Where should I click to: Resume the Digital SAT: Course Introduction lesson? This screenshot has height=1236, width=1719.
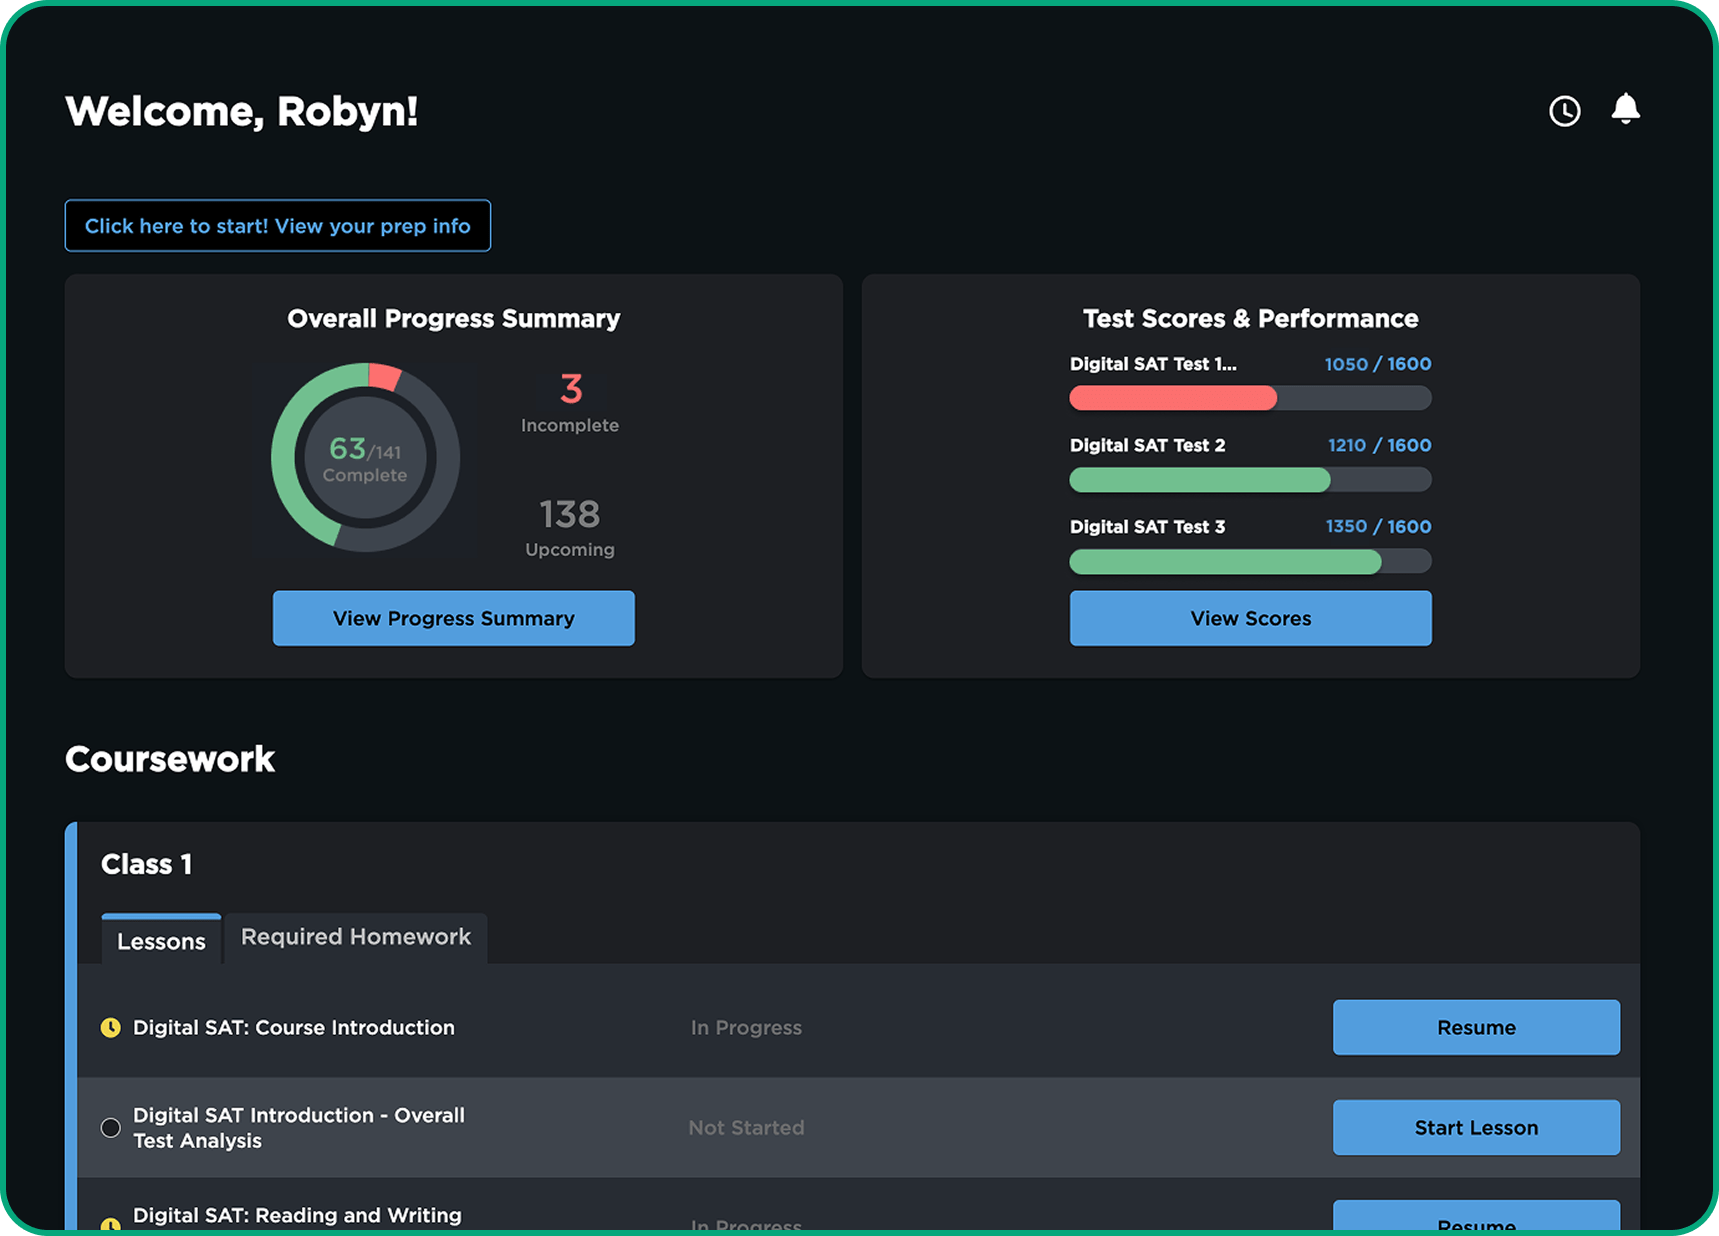point(1475,1028)
